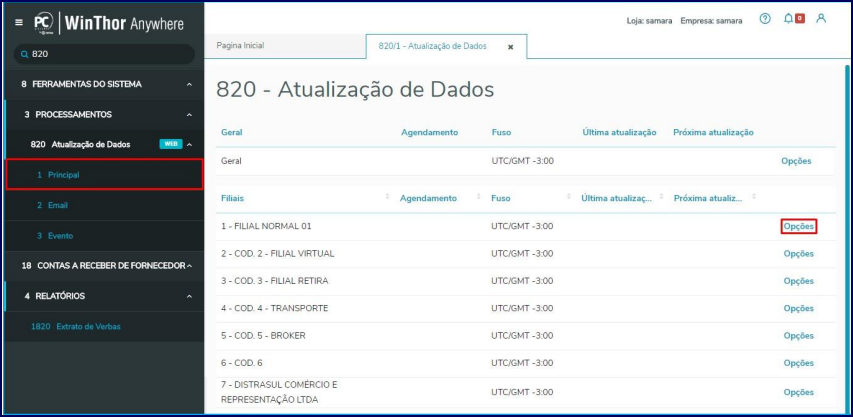
Task: Click the PC Sistemas logo
Action: click(x=43, y=23)
